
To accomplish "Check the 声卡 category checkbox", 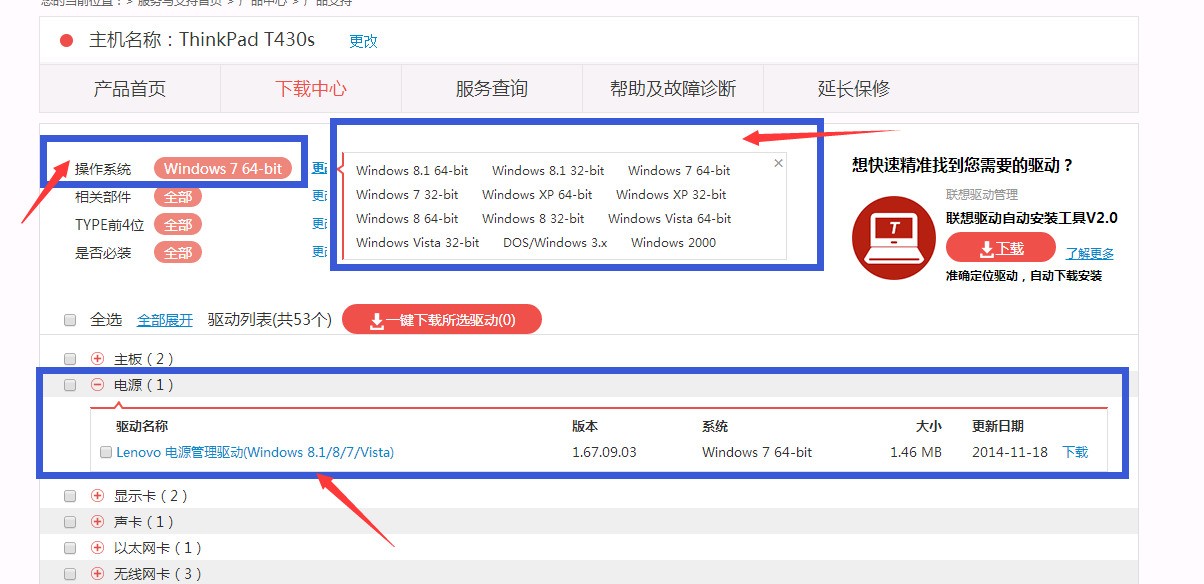I will click(x=70, y=521).
